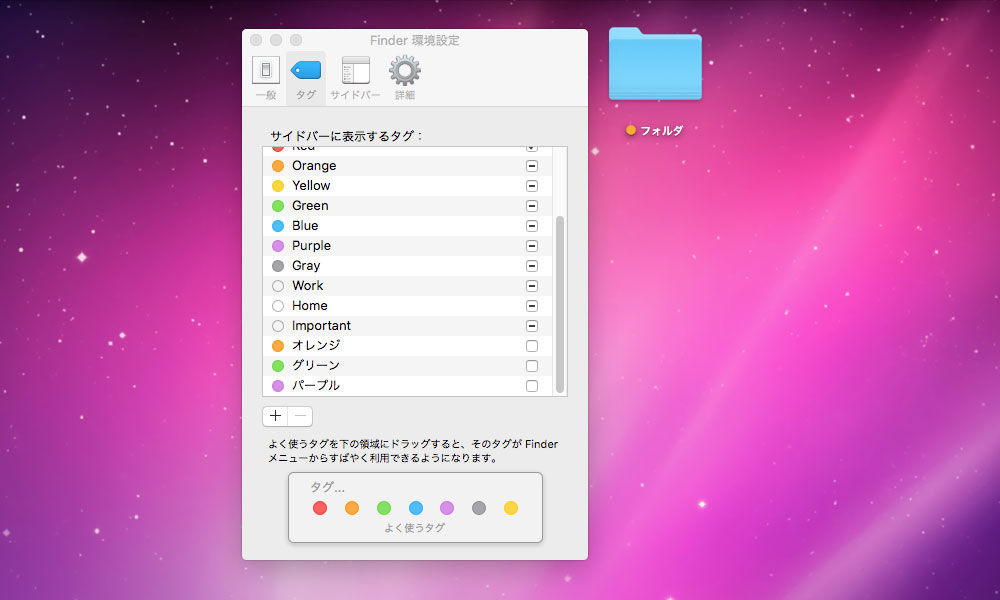Click the empty color circle beside Important
Image resolution: width=1000 pixels, height=600 pixels.
278,326
